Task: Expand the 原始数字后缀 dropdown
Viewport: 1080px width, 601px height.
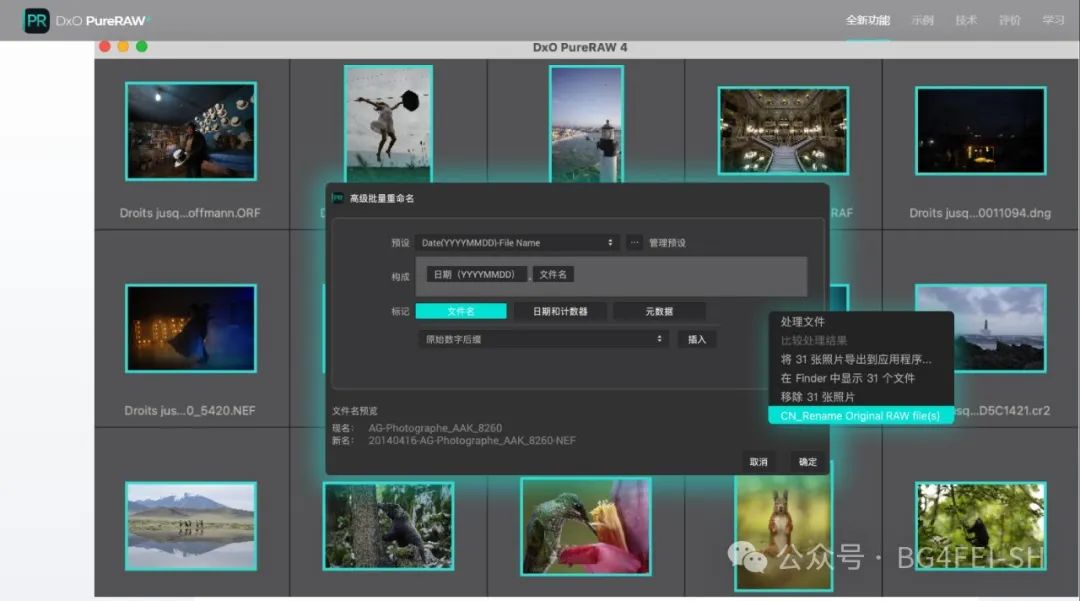Action: (x=543, y=339)
